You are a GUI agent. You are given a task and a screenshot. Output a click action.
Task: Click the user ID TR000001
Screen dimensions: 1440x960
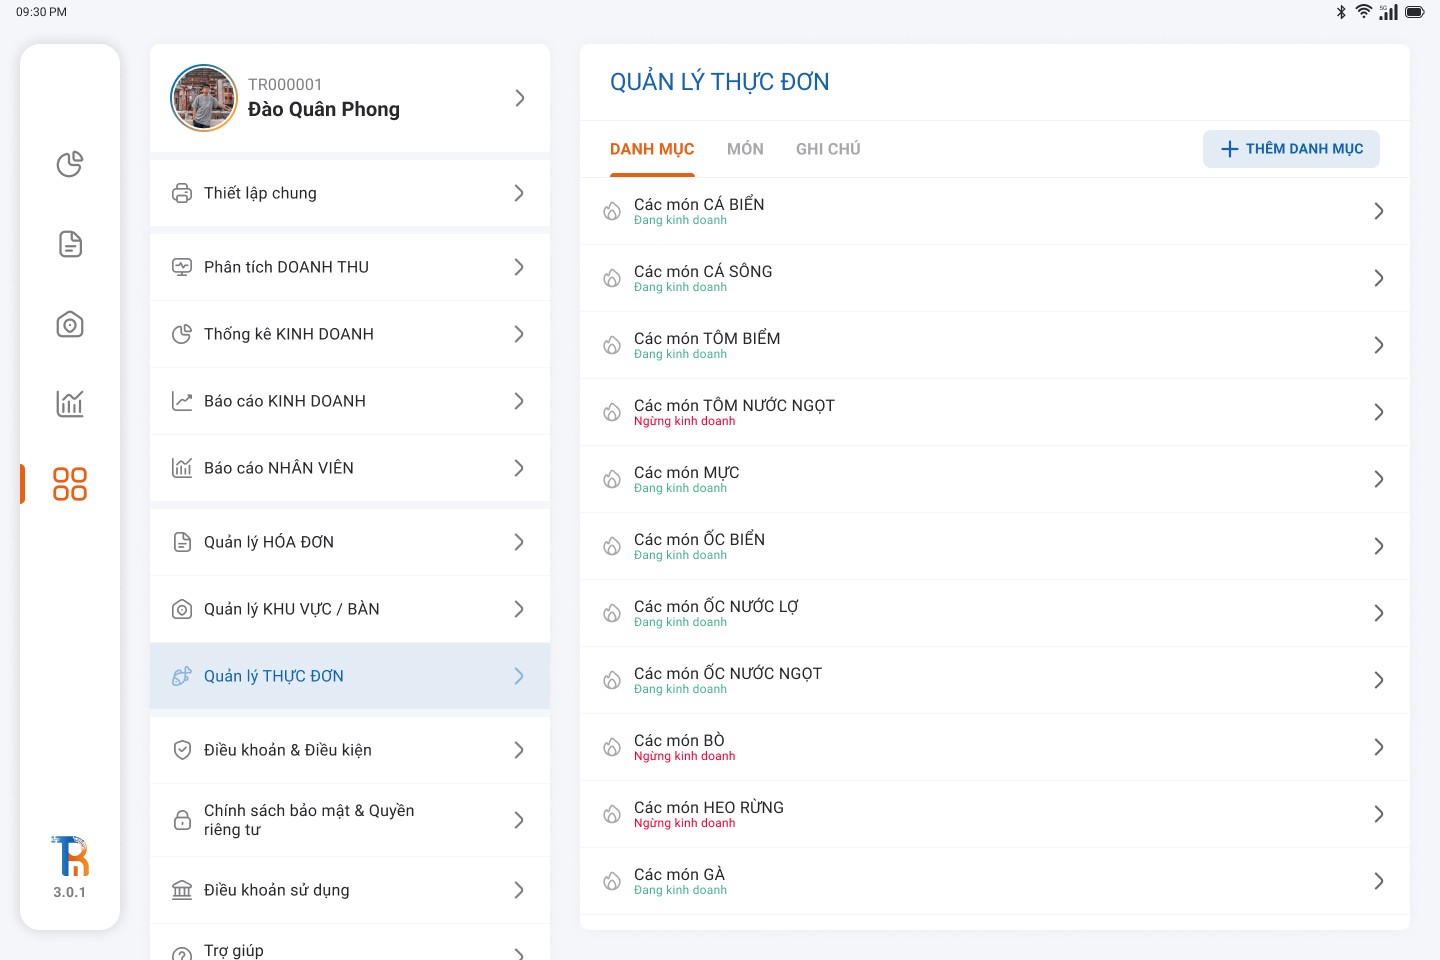pos(285,85)
